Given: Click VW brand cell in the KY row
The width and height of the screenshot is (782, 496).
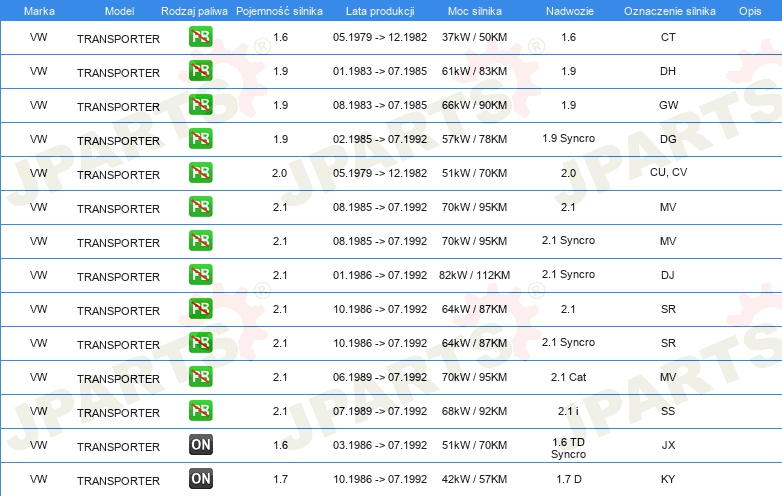Looking at the screenshot, I should [x=38, y=479].
